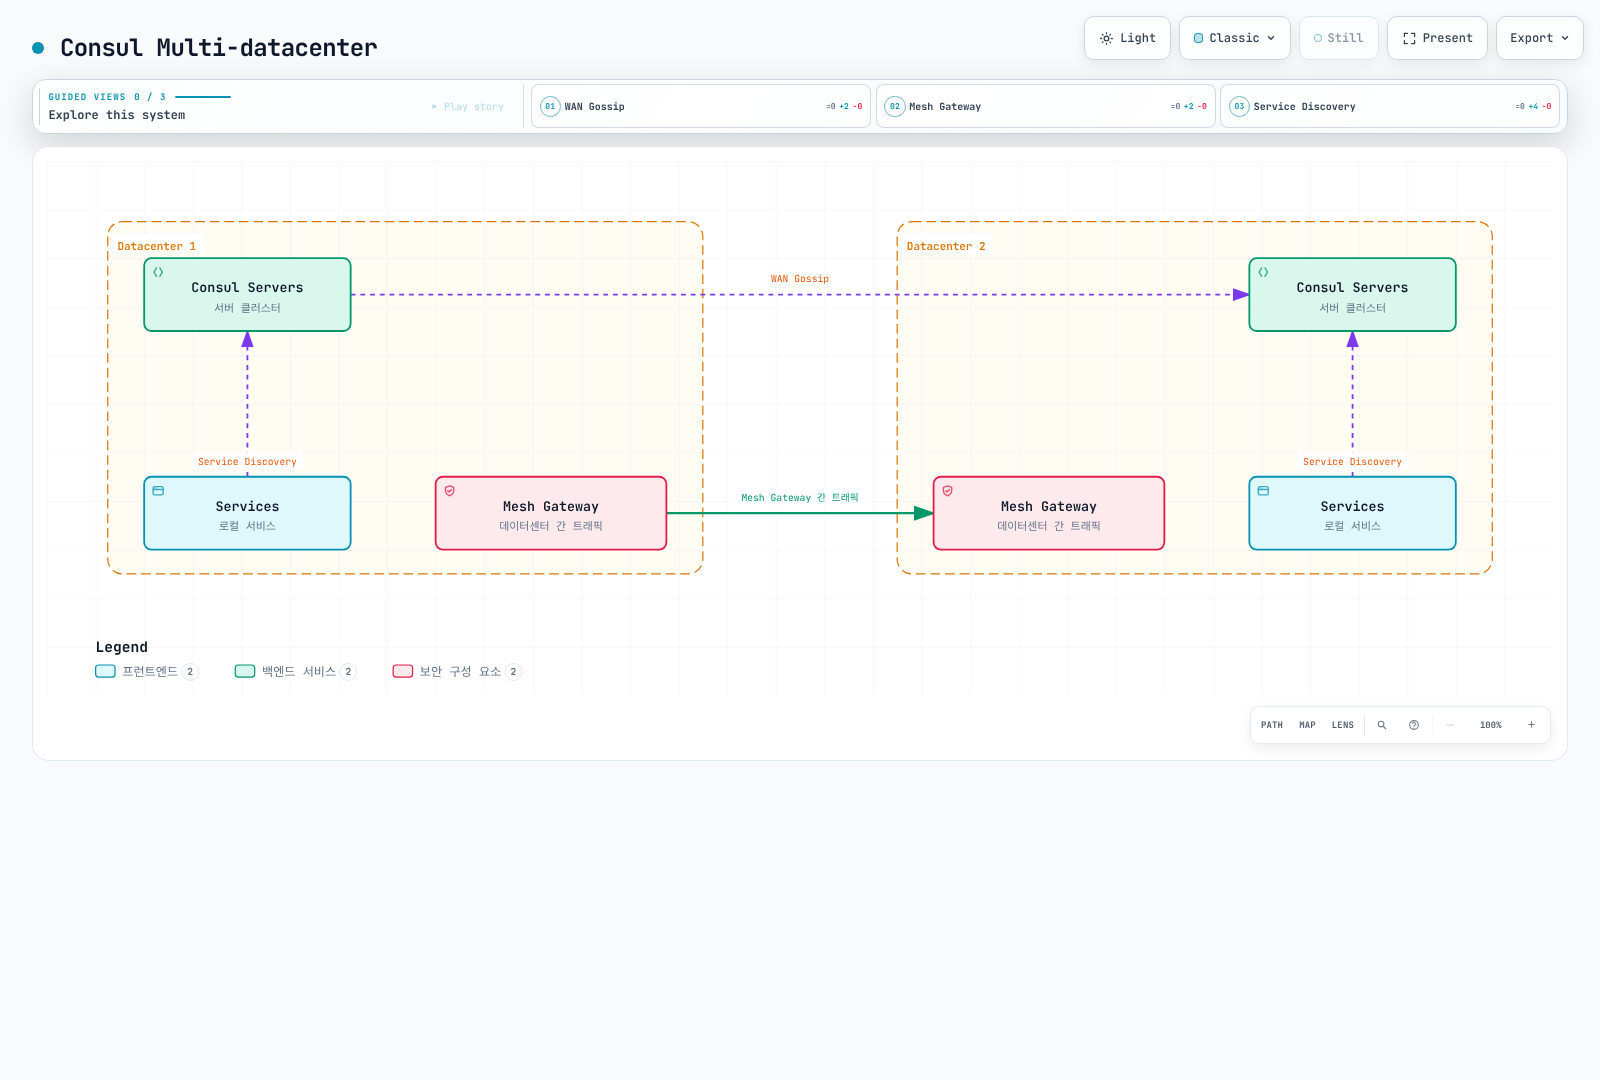Screen dimensions: 1600x1080
Task: Reset zoom via 100% indicator
Action: pyautogui.click(x=1491, y=725)
